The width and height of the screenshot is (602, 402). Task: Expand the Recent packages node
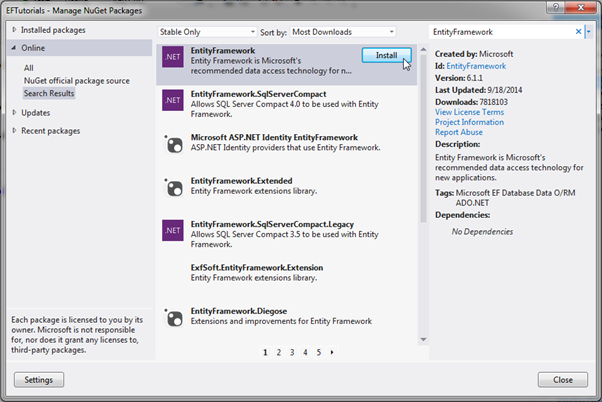tap(14, 131)
